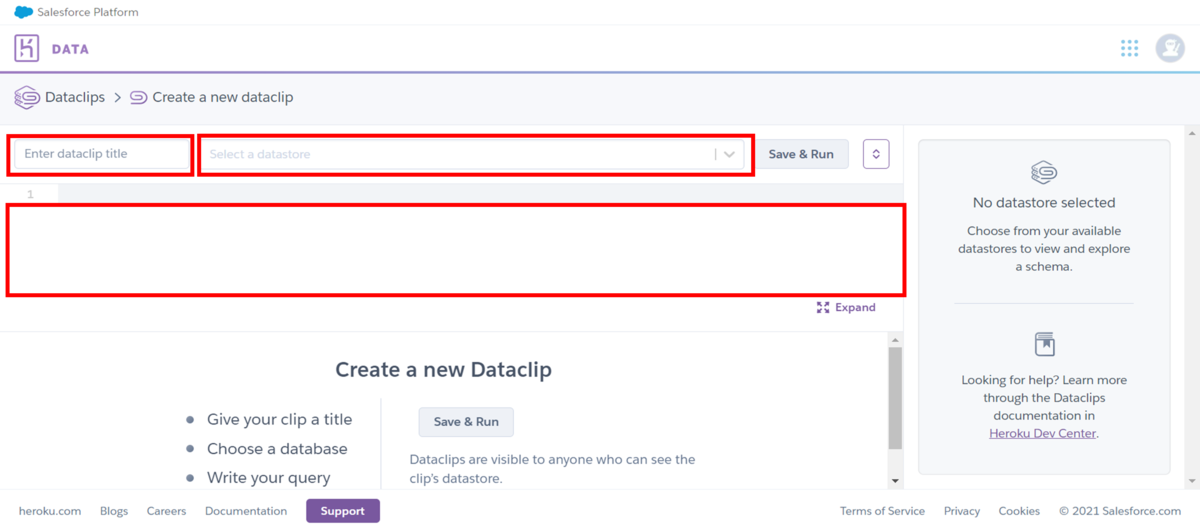Click the documentation book icon
This screenshot has height=532, width=1200.
1044,344
